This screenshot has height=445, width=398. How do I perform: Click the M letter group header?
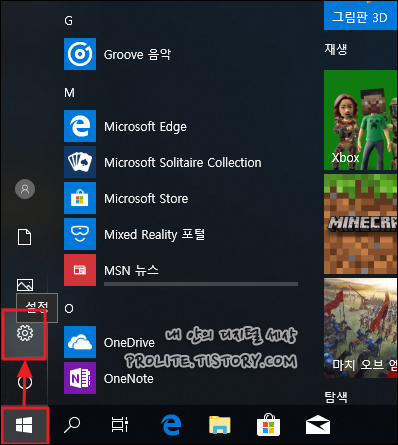pos(69,93)
